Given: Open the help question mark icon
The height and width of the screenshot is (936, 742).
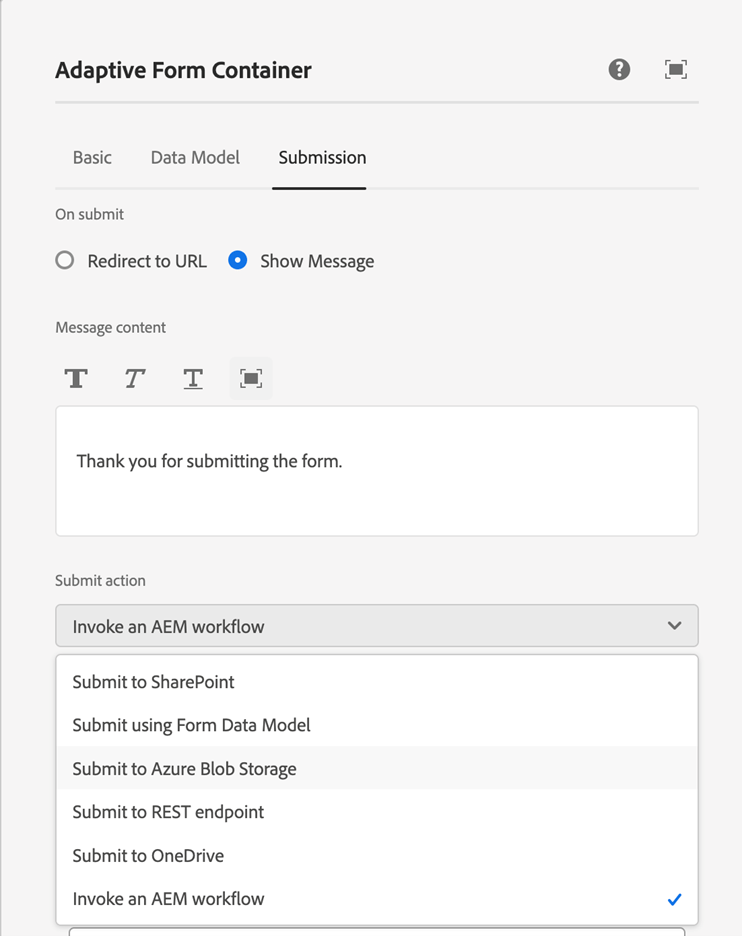Looking at the screenshot, I should pyautogui.click(x=619, y=69).
